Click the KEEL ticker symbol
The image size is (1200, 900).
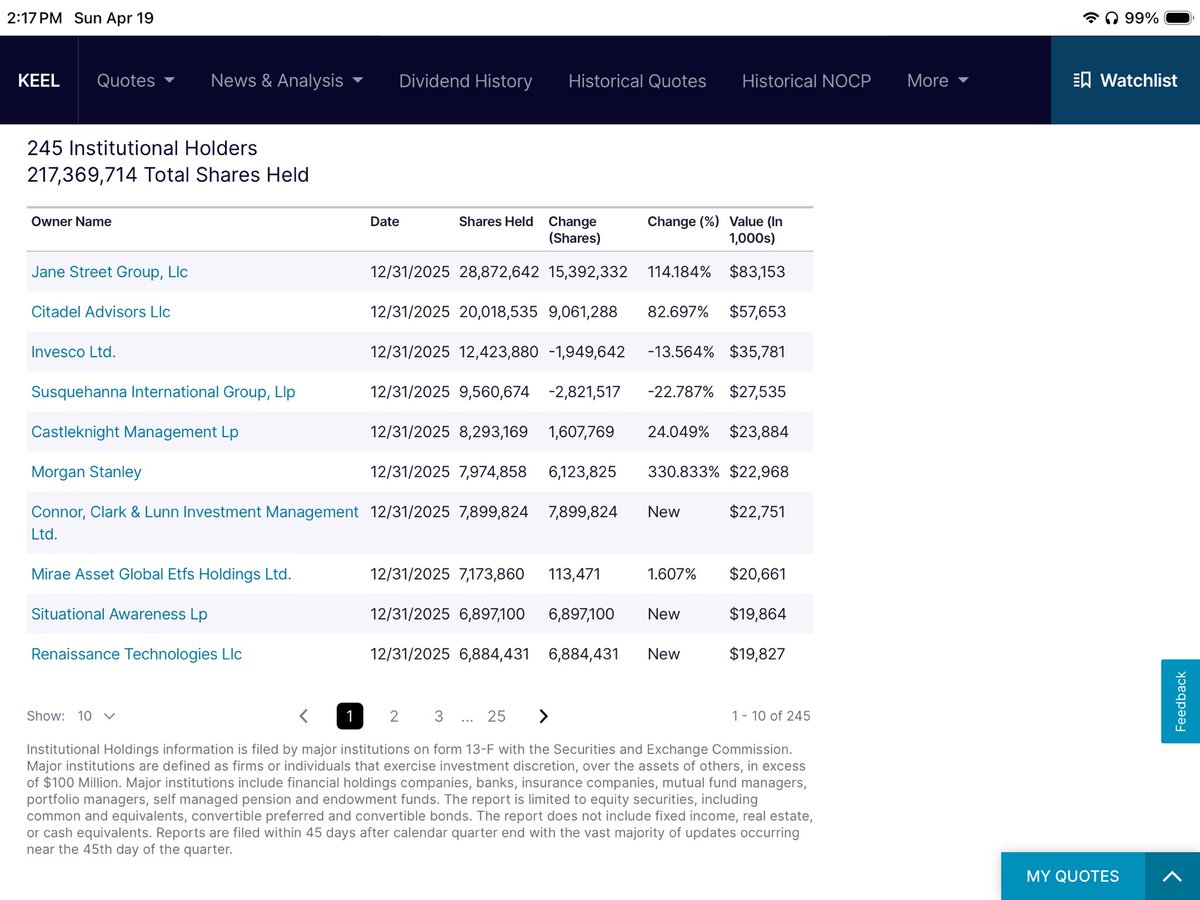[x=39, y=81]
